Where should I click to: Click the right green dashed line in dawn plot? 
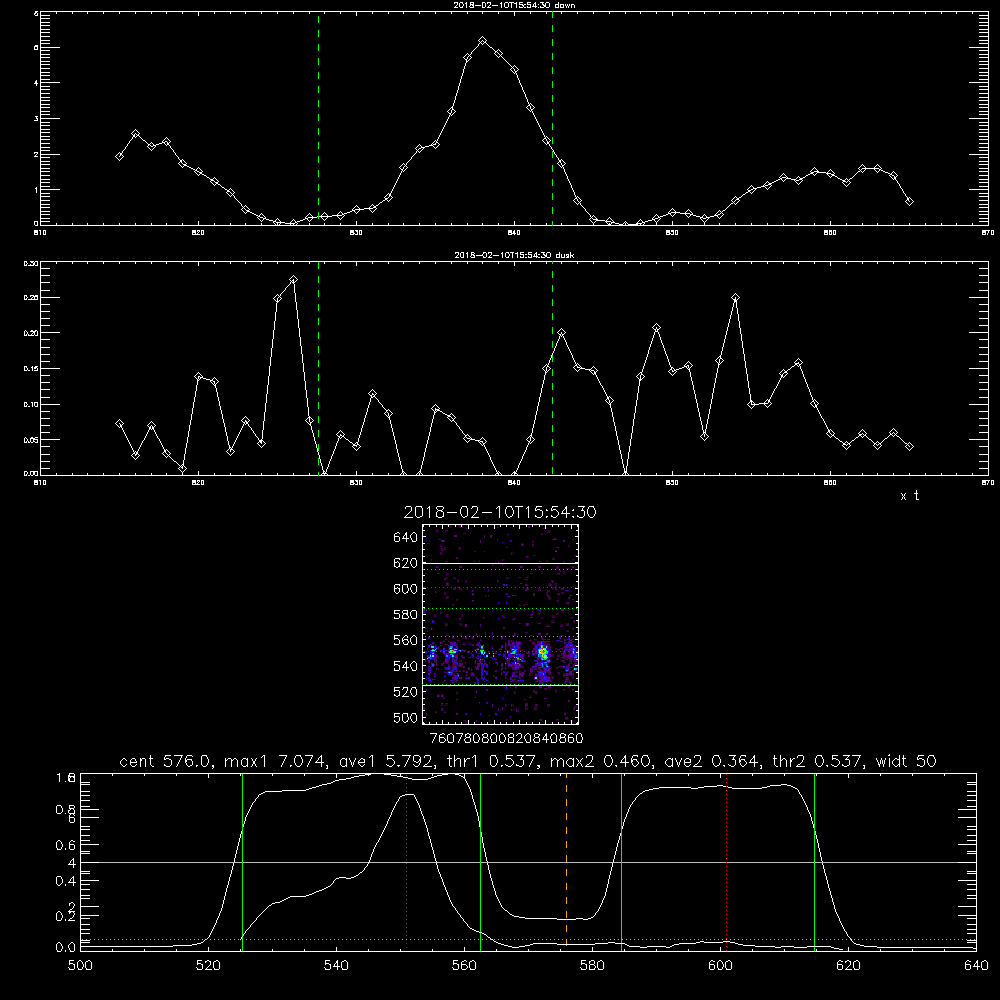pyautogui.click(x=552, y=119)
